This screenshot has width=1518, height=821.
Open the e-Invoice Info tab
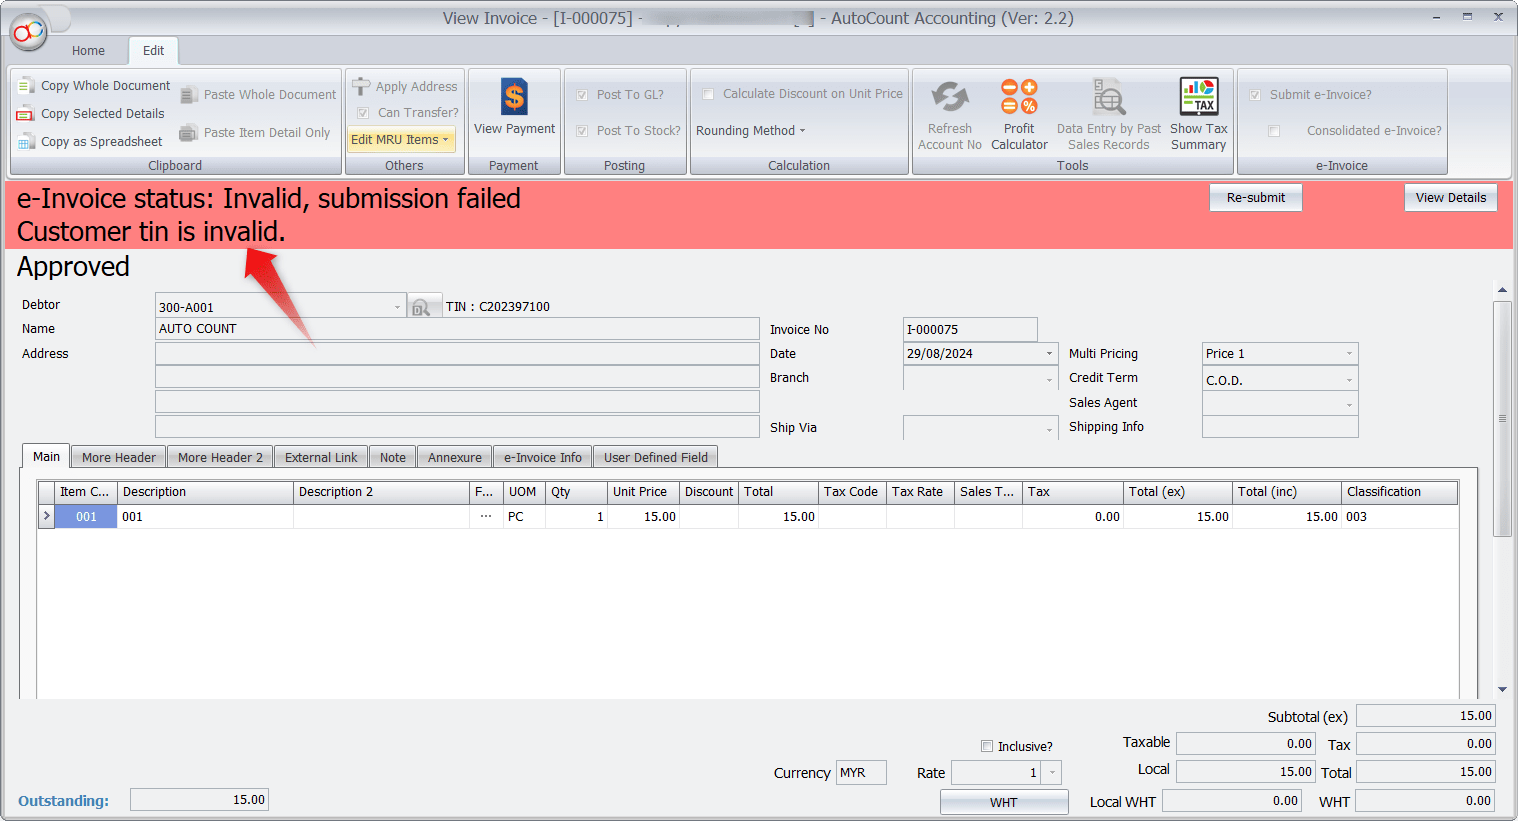click(x=543, y=458)
